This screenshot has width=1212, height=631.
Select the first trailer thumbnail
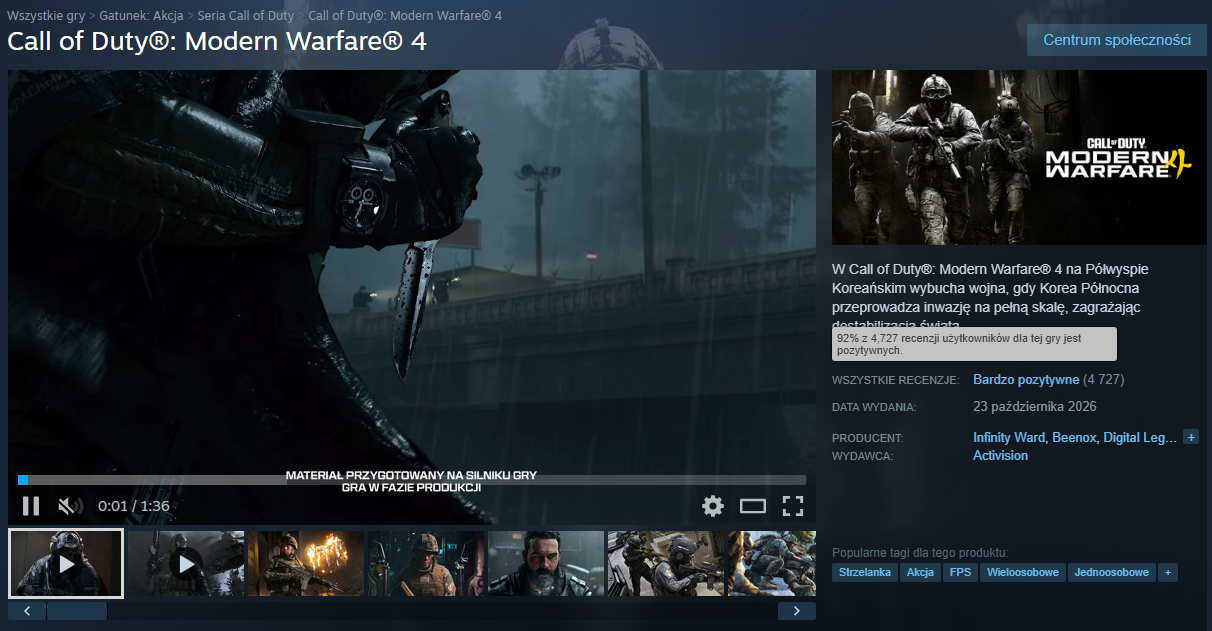66,563
